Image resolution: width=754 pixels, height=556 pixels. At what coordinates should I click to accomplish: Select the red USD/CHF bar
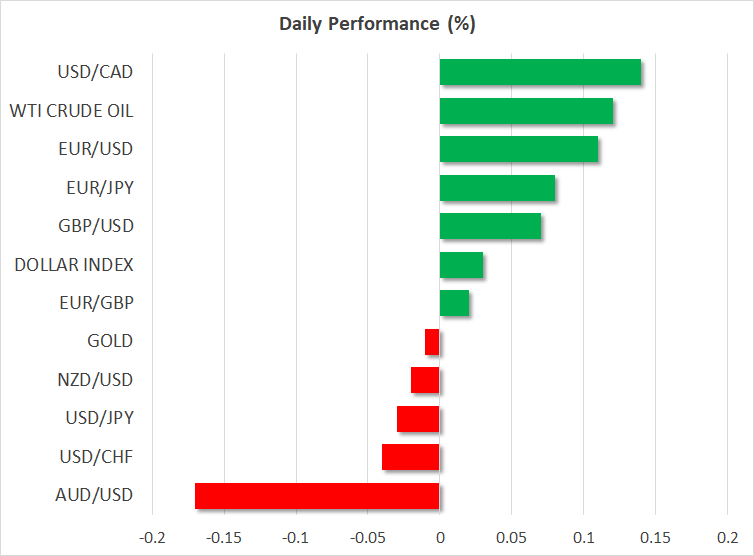pyautogui.click(x=411, y=457)
